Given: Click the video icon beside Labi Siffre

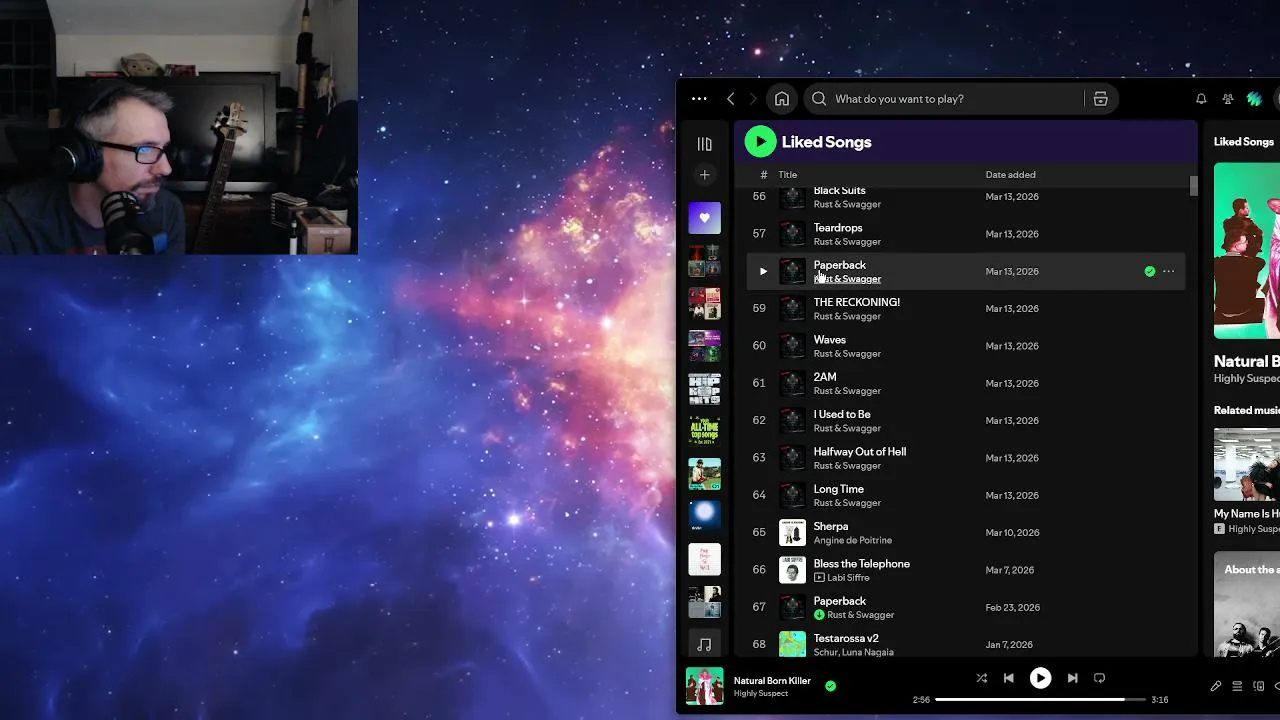Looking at the screenshot, I should (819, 578).
